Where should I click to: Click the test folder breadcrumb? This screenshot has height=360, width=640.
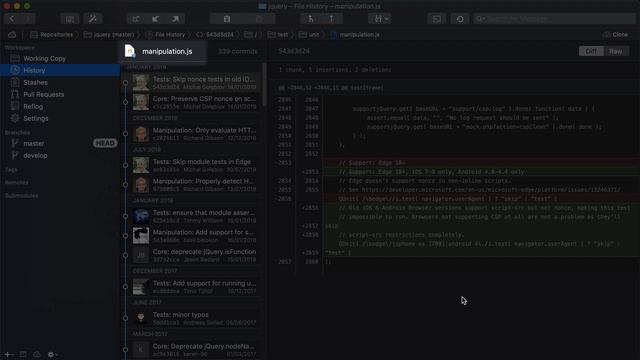point(278,35)
